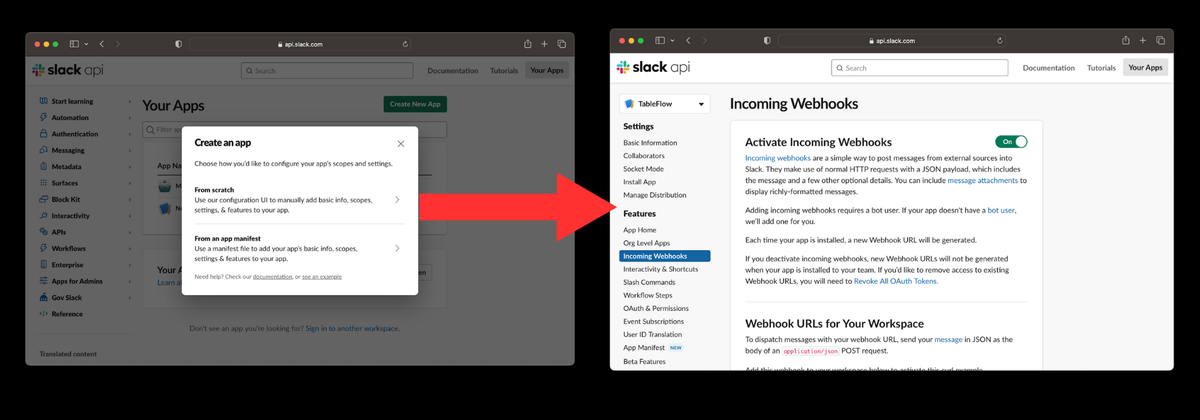Image resolution: width=1200 pixels, height=420 pixels.
Task: Expand Interactivity chevron in left sidebar
Action: click(130, 215)
